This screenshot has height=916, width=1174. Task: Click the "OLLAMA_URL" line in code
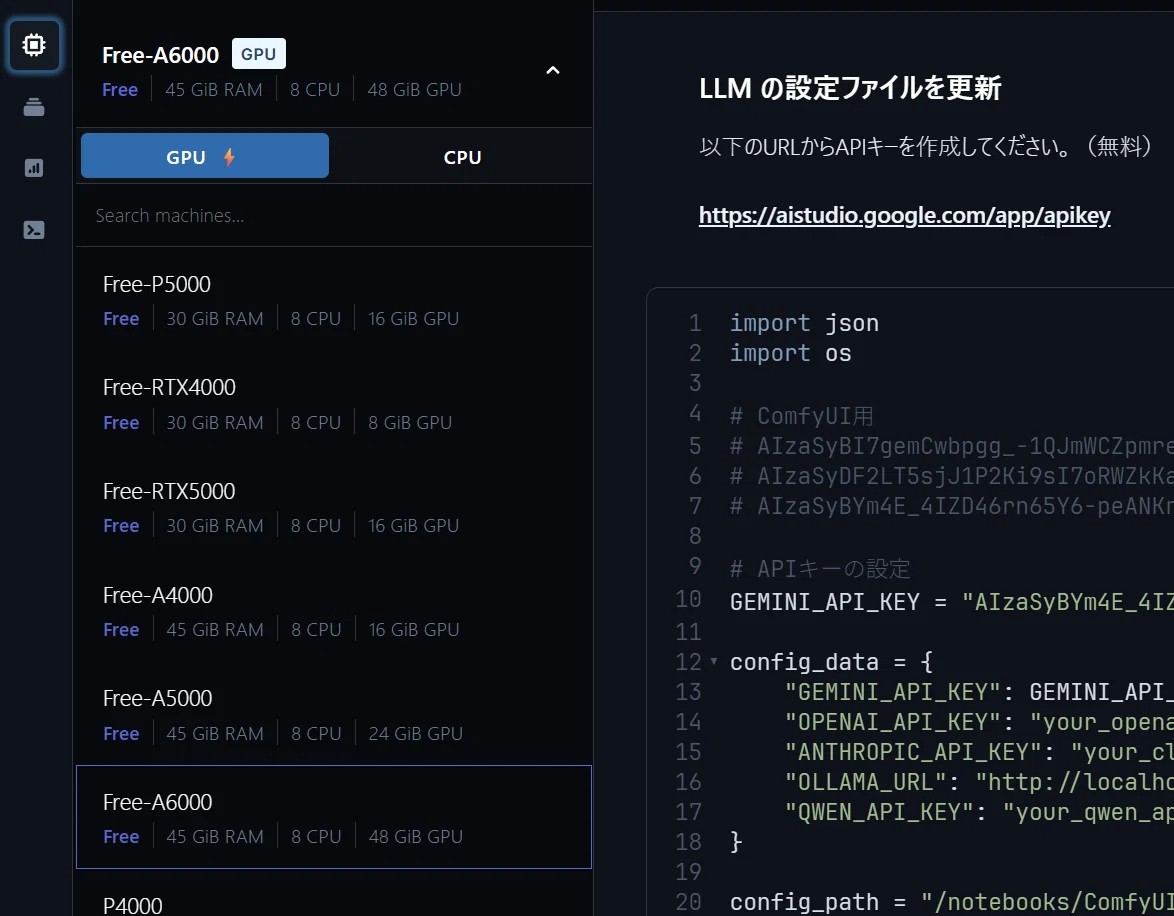coord(979,782)
